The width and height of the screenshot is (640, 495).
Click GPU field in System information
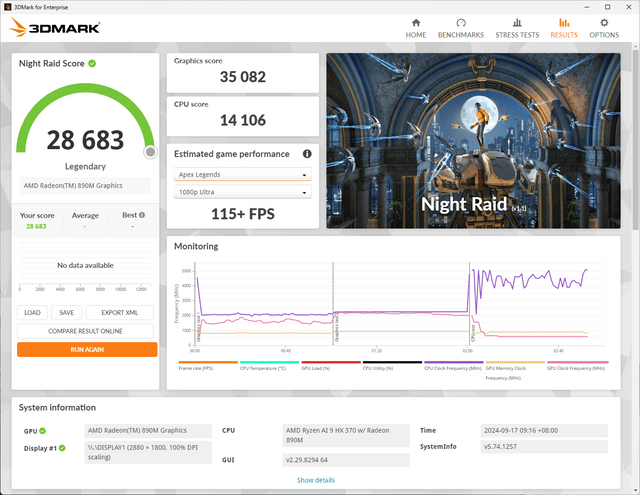(x=148, y=431)
